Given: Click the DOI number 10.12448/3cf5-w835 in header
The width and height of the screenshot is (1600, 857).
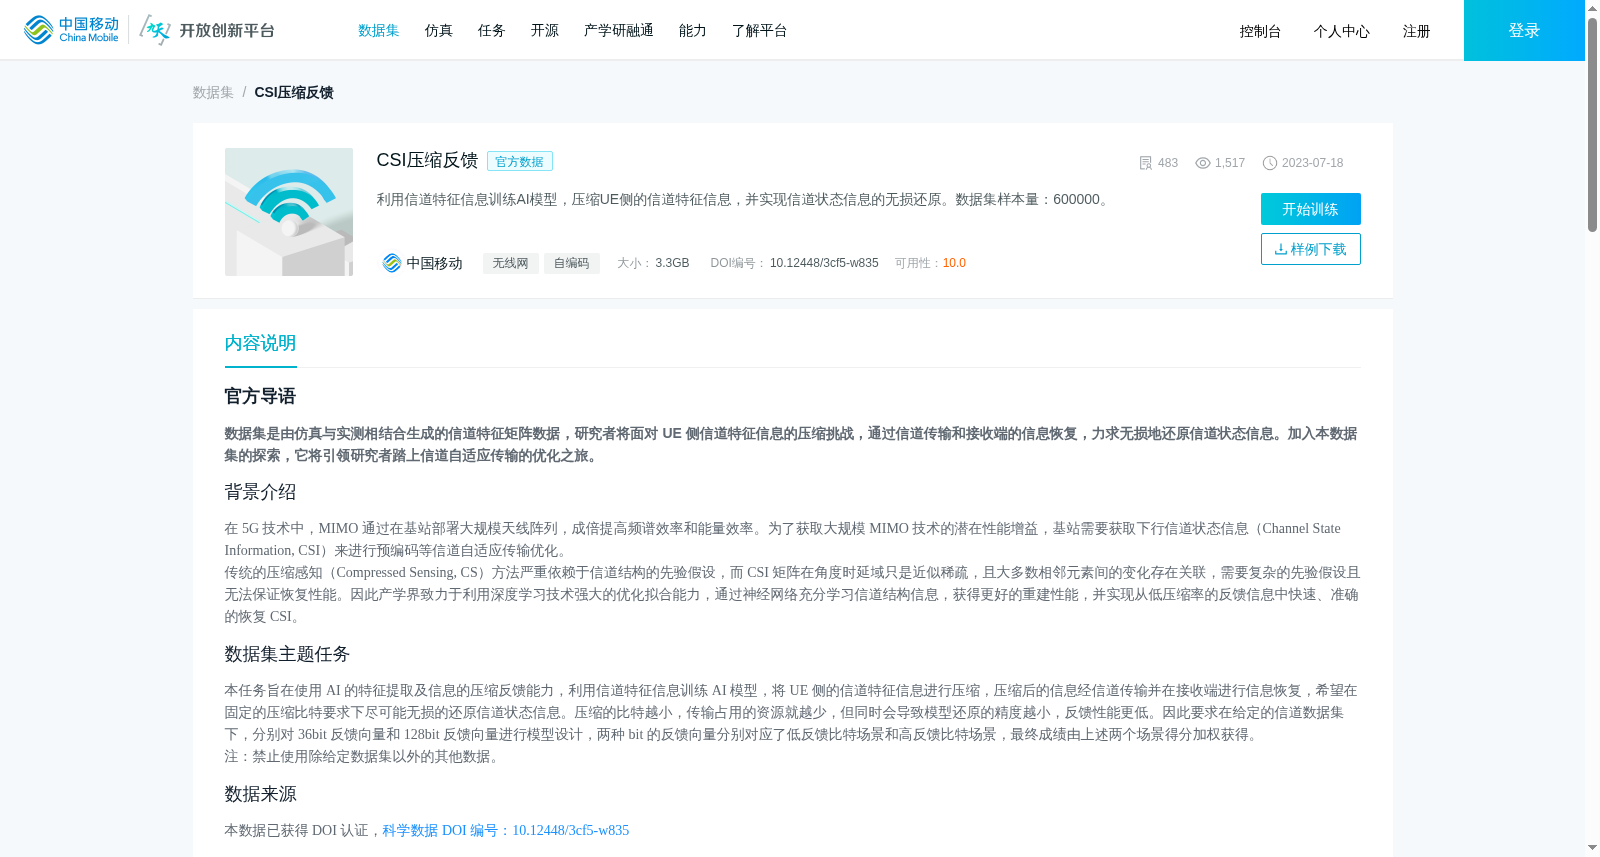Looking at the screenshot, I should click(x=824, y=263).
